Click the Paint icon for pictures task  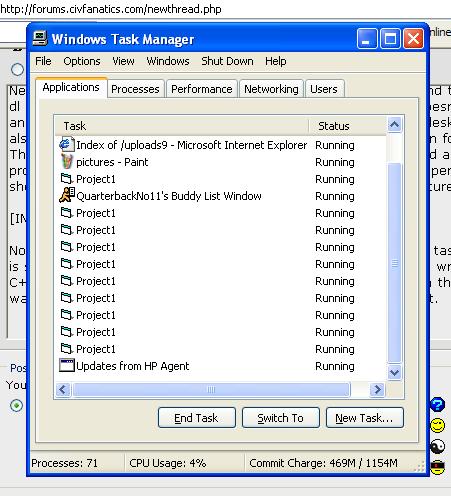pos(67,162)
